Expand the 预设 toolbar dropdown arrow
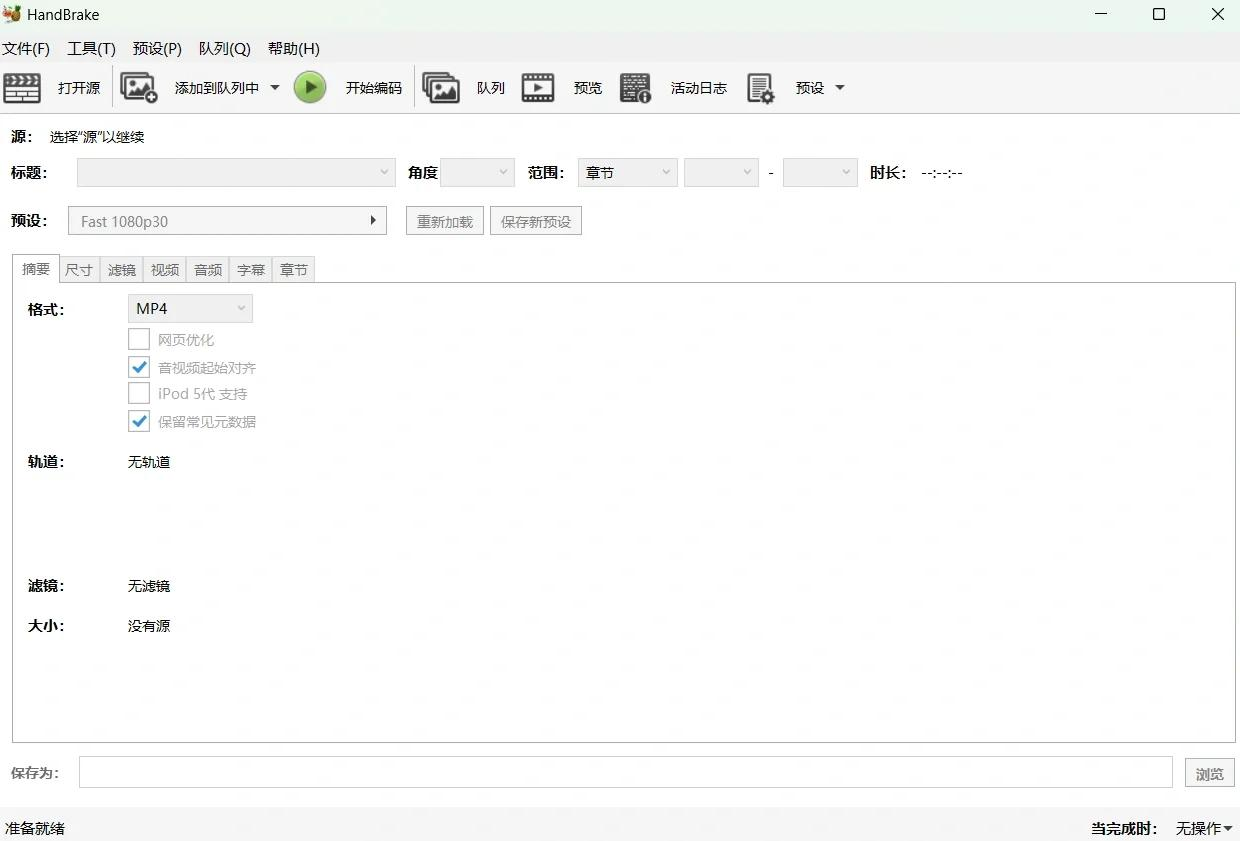The image size is (1240, 841). (x=840, y=88)
